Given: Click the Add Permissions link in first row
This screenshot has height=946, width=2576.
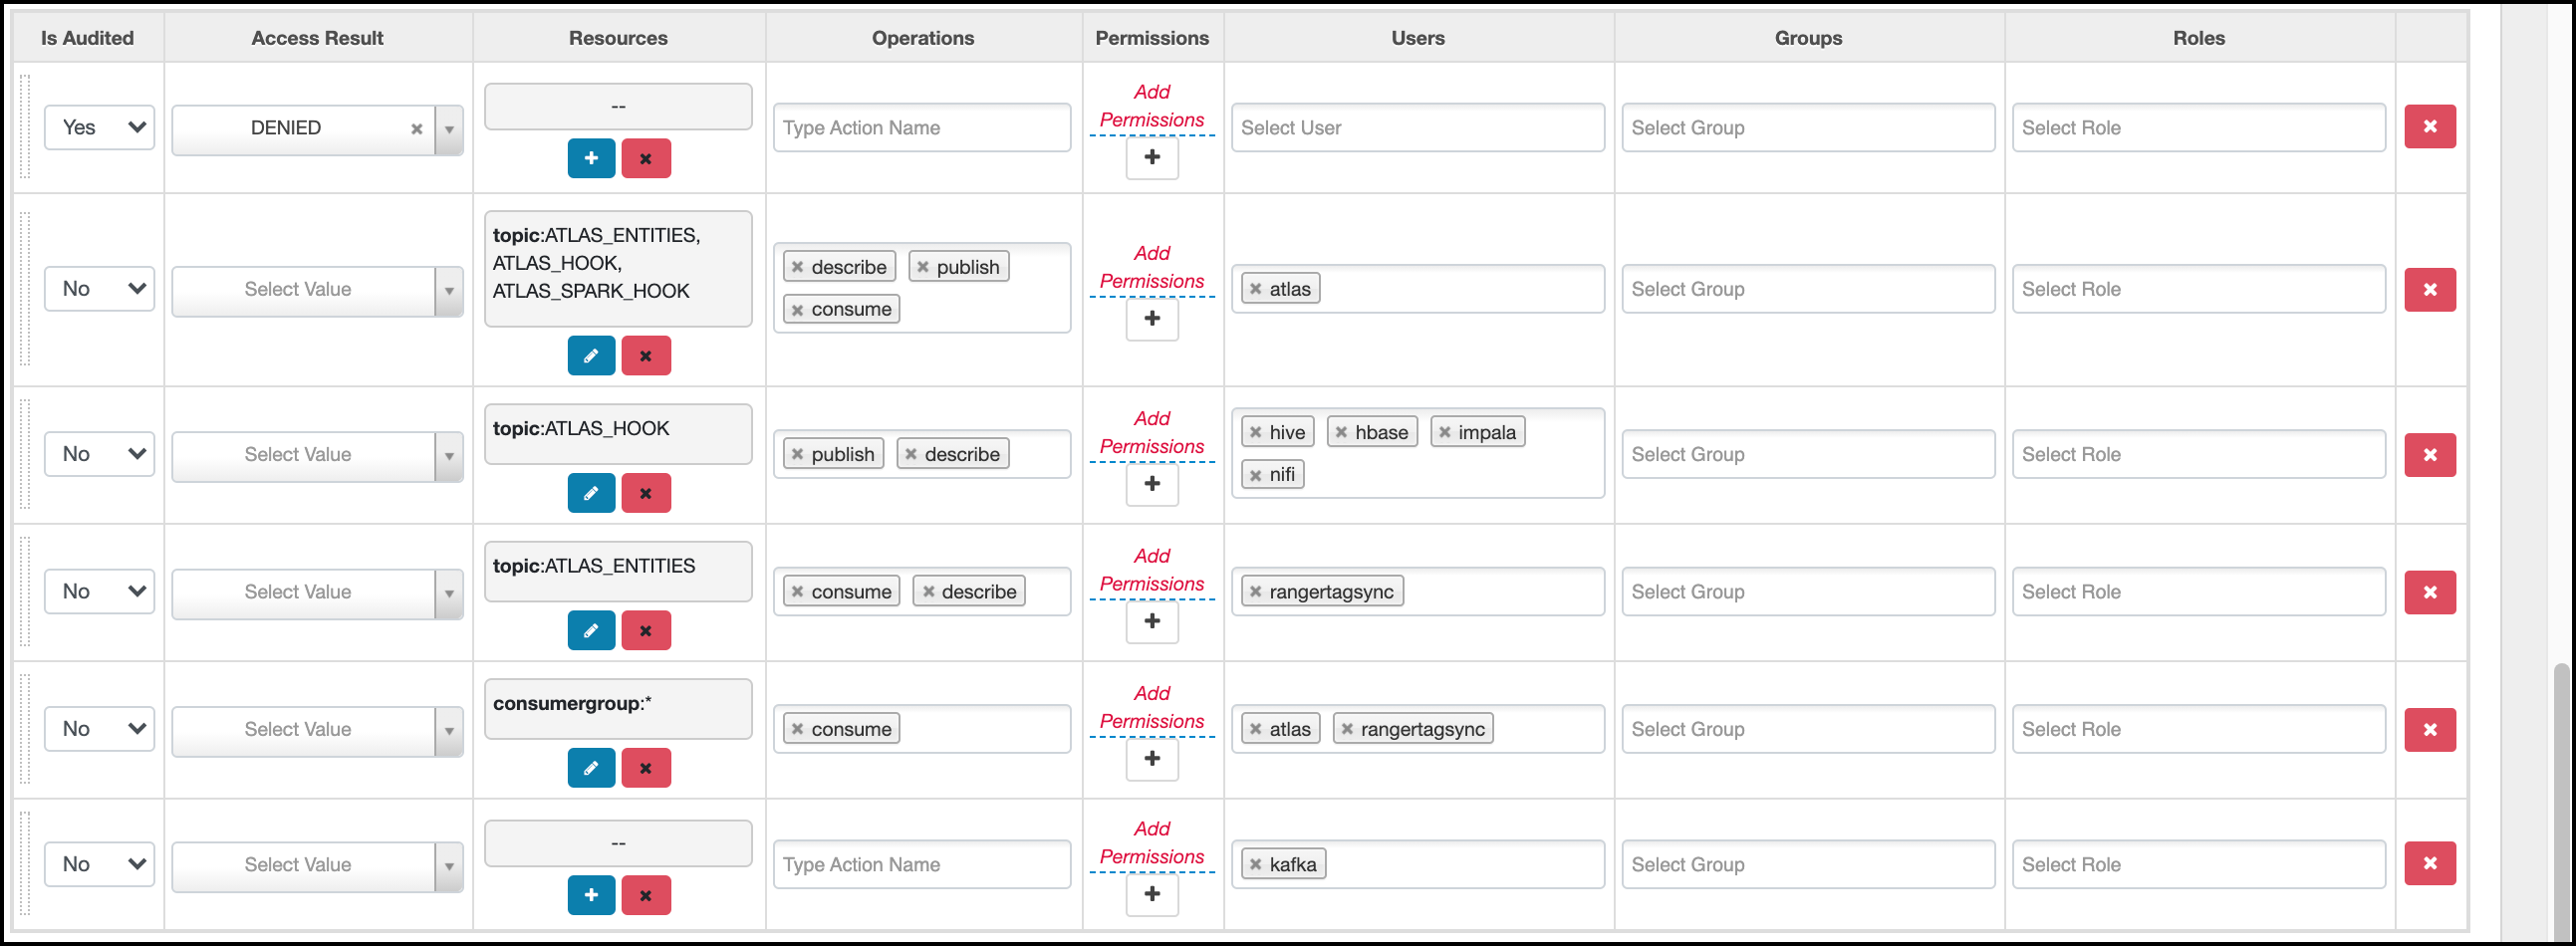Looking at the screenshot, I should click(x=1152, y=106).
